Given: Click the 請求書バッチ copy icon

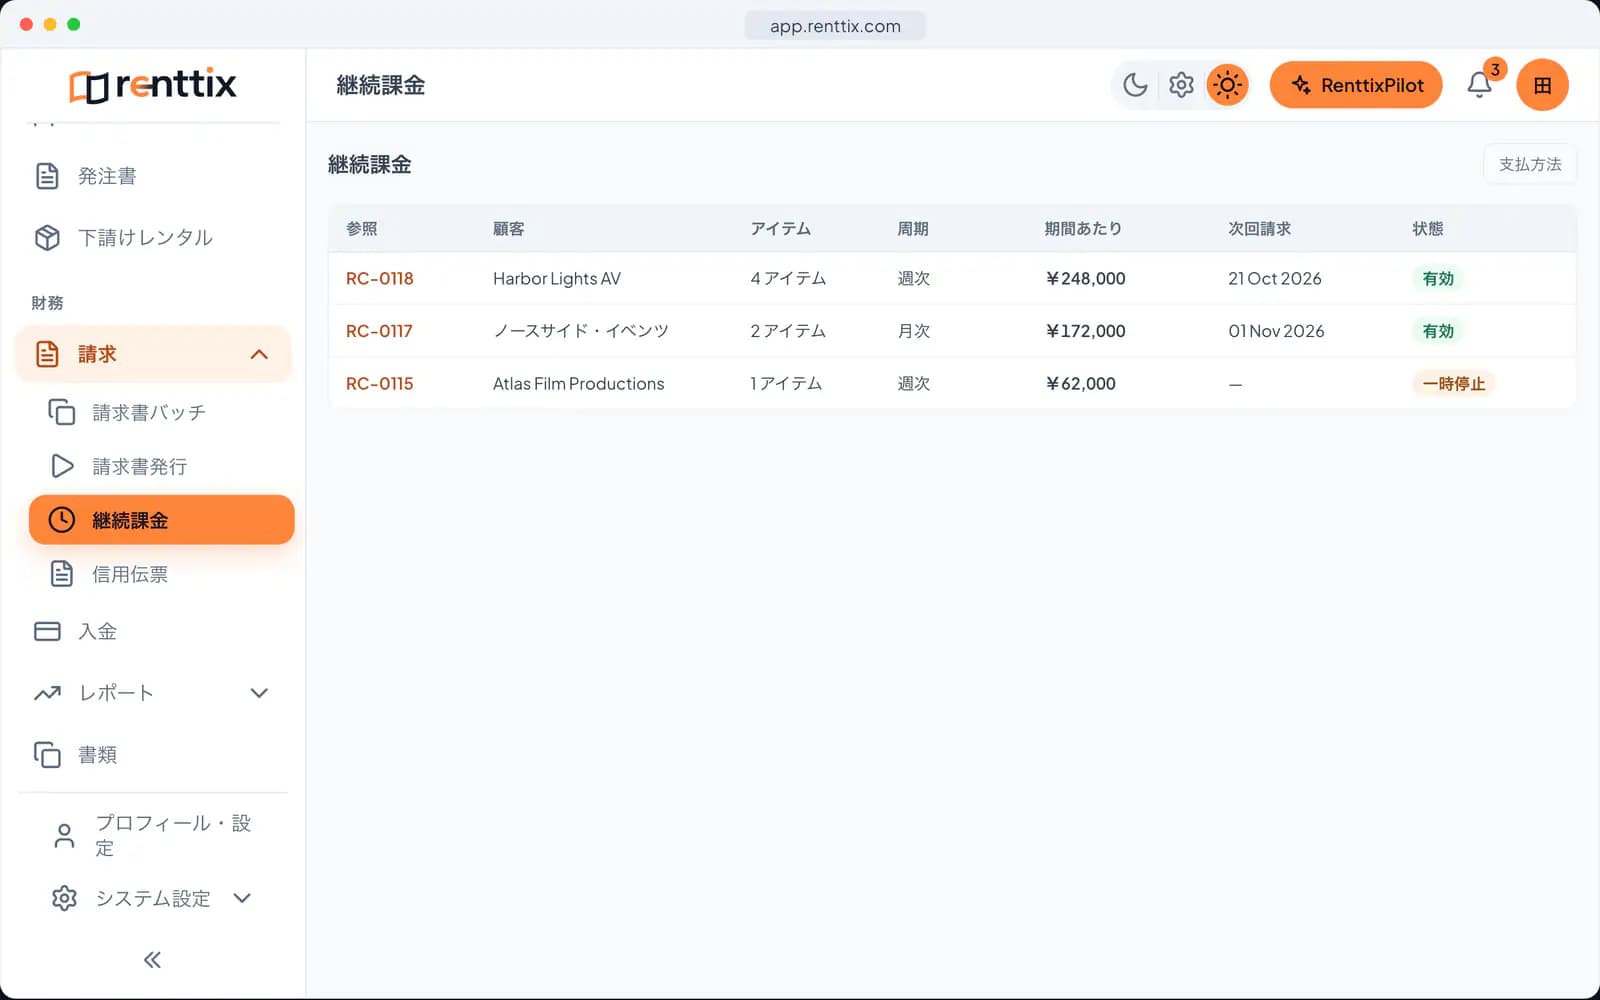Looking at the screenshot, I should pos(62,412).
